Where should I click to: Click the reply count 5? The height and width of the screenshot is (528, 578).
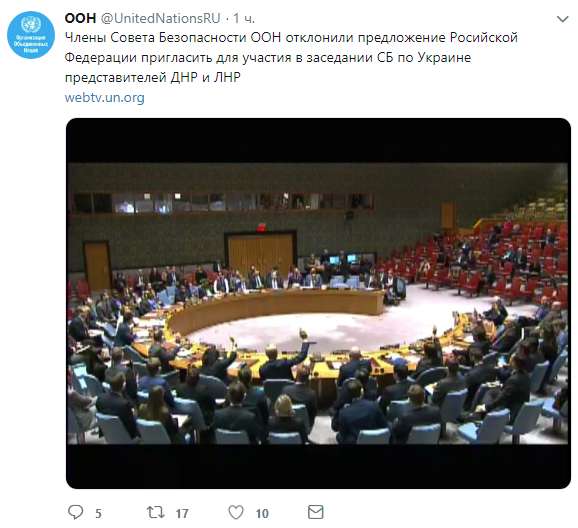point(98,513)
